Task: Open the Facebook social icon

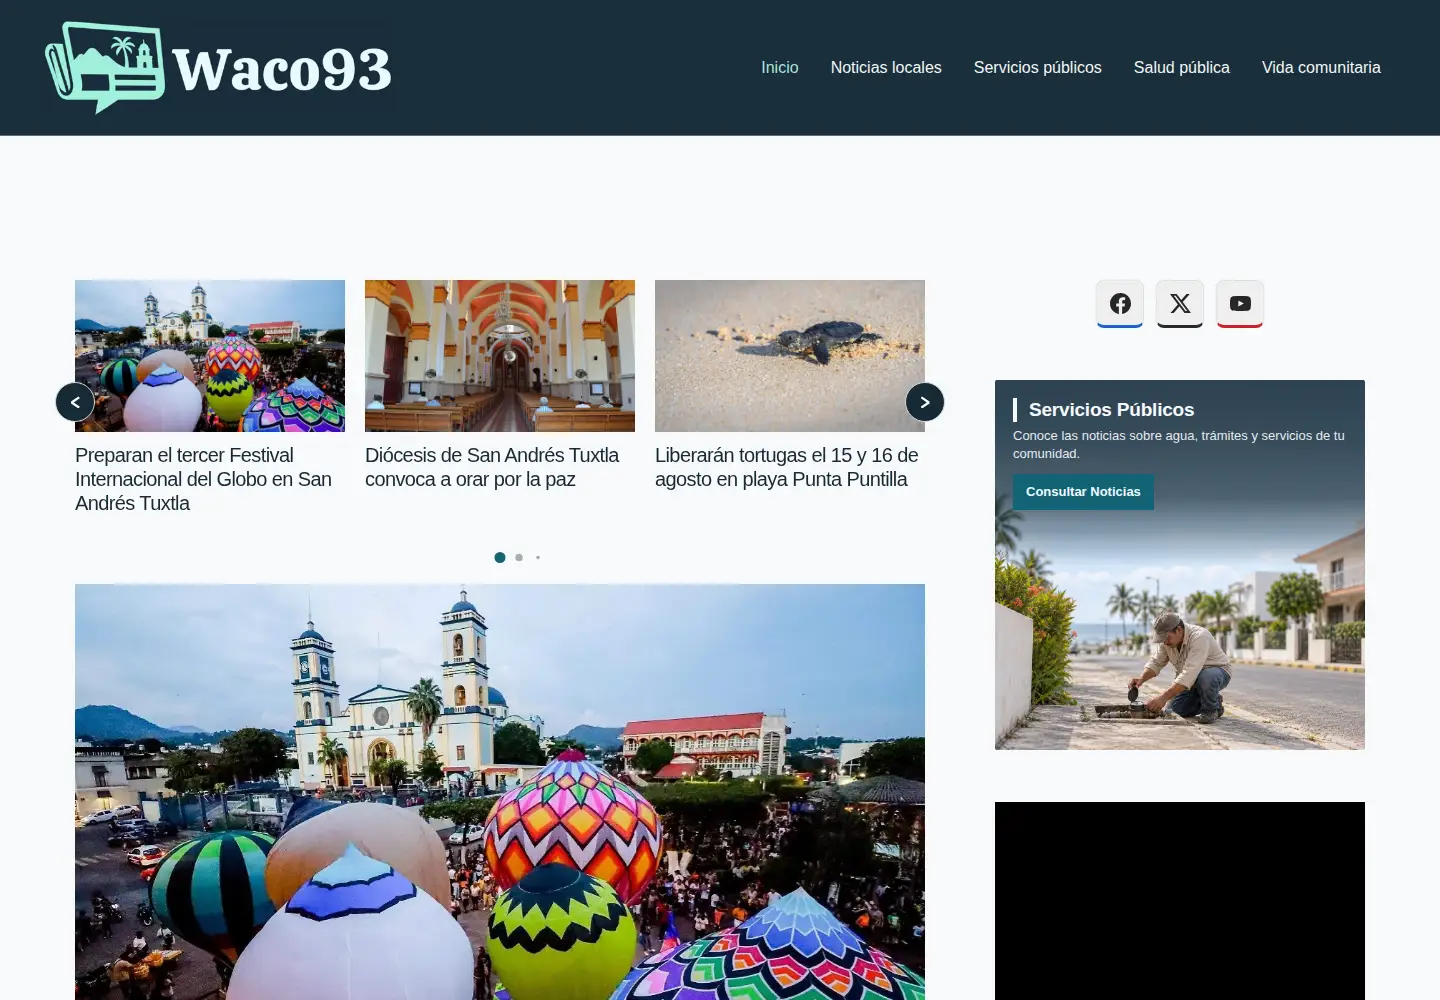Action: click(x=1120, y=304)
